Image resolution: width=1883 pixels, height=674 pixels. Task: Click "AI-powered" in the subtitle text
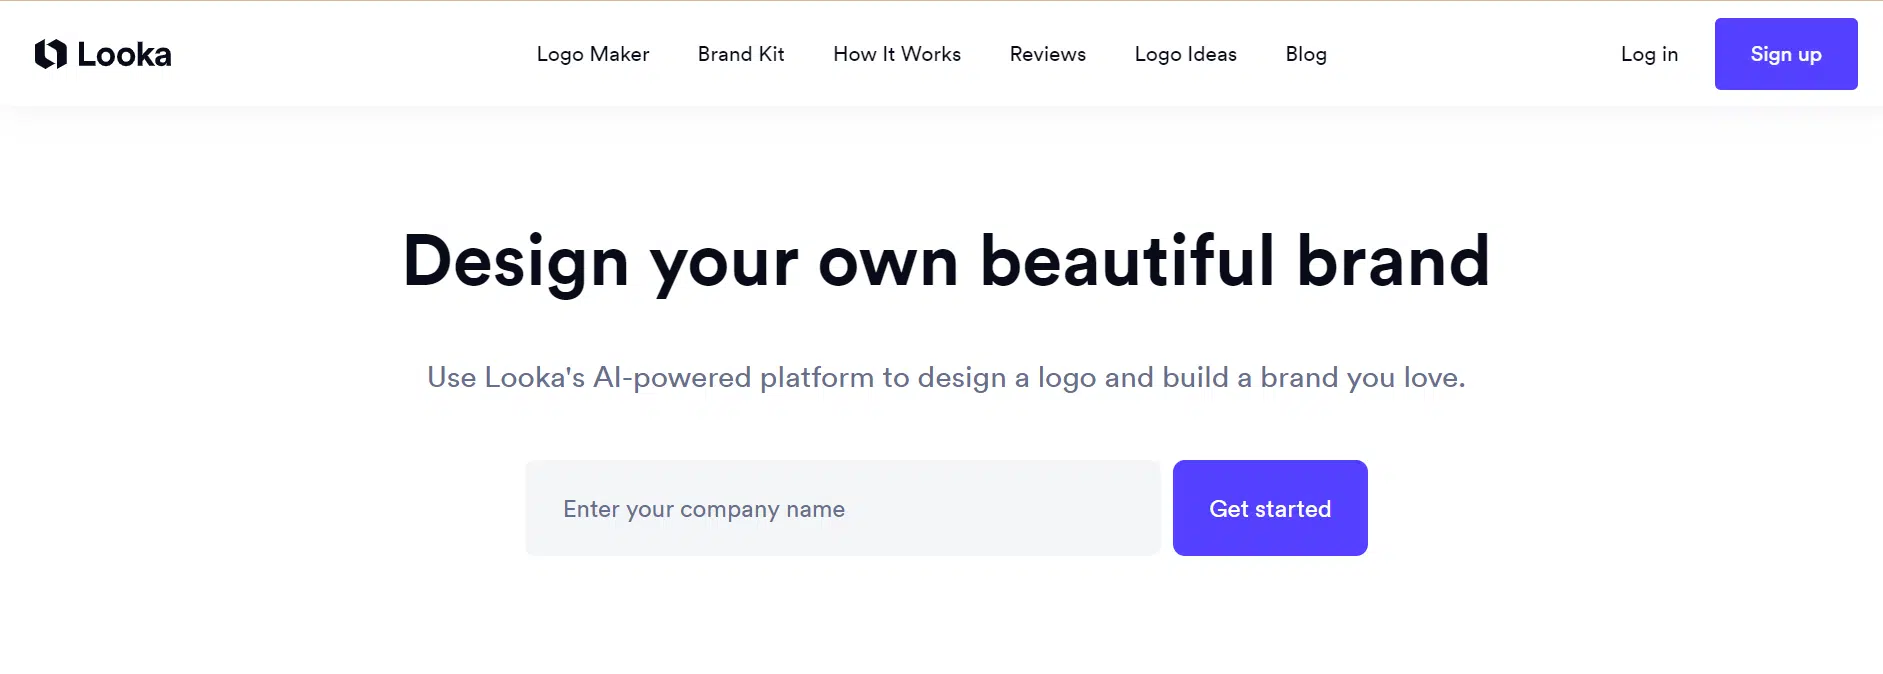pos(672,377)
